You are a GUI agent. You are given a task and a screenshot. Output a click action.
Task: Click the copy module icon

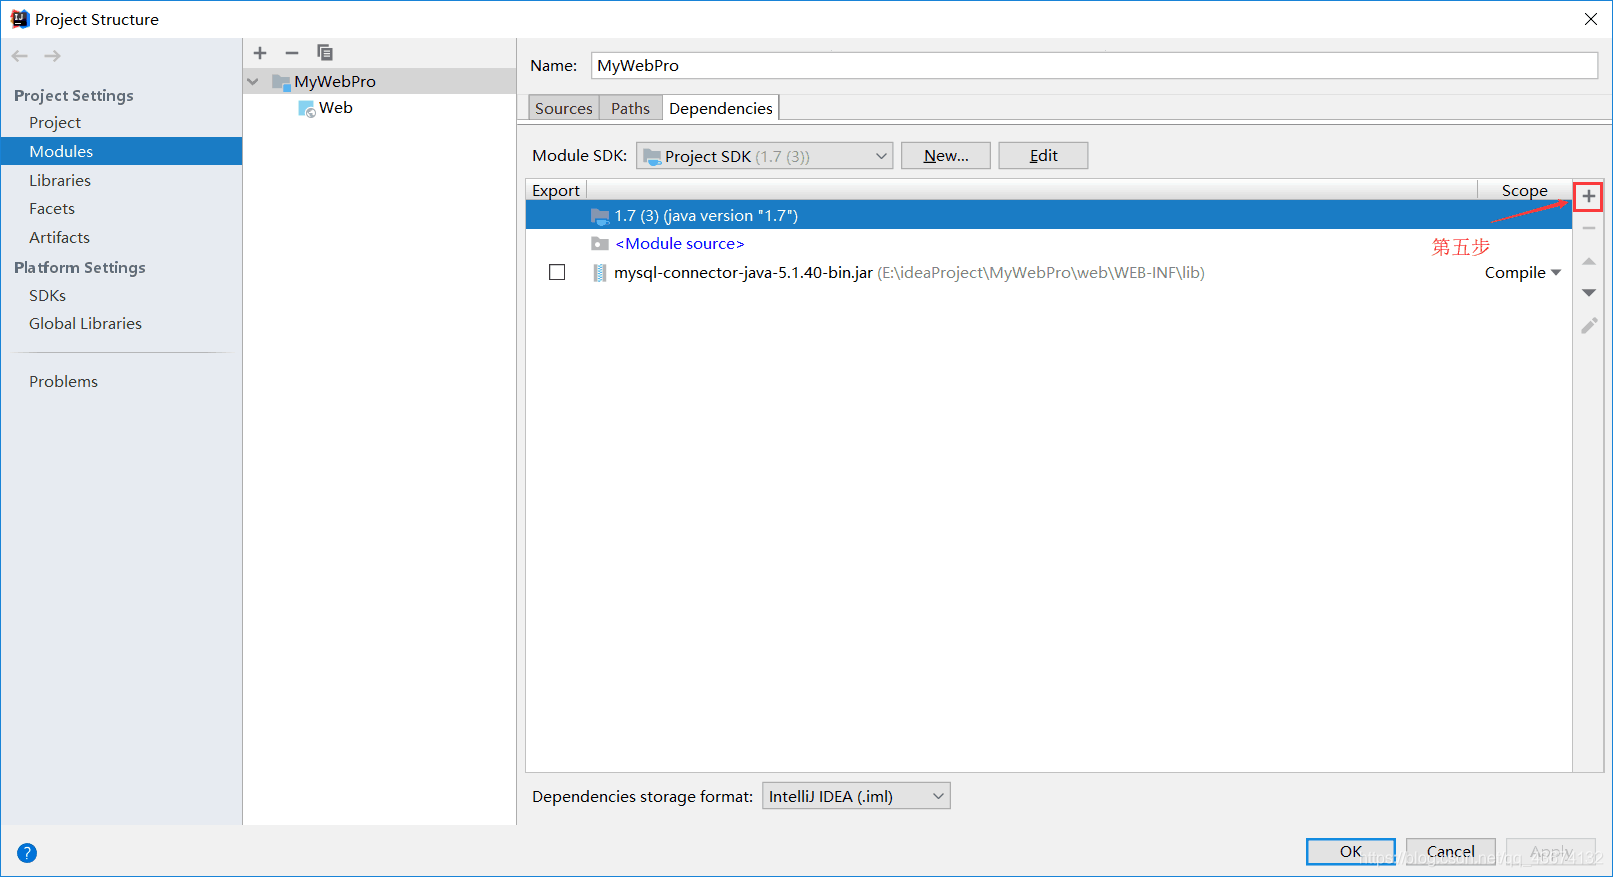(x=324, y=53)
